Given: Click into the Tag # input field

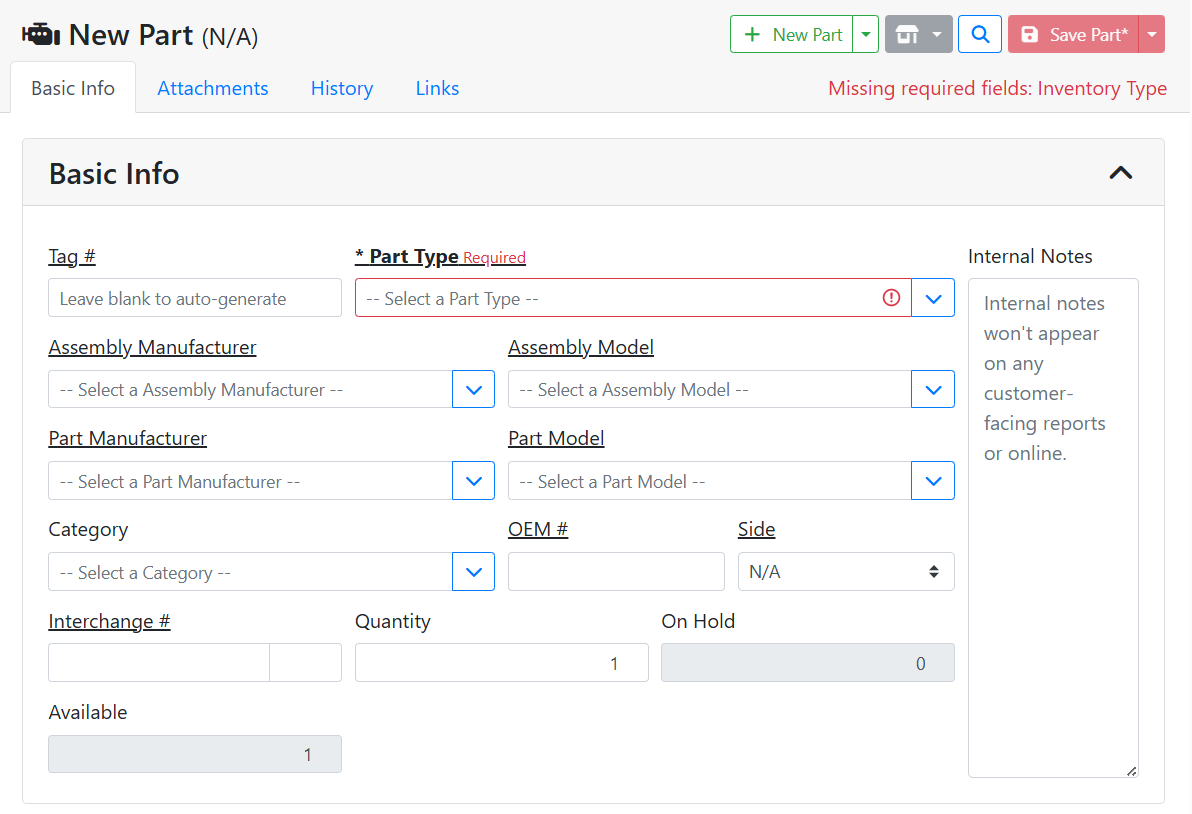Looking at the screenshot, I should [x=195, y=298].
